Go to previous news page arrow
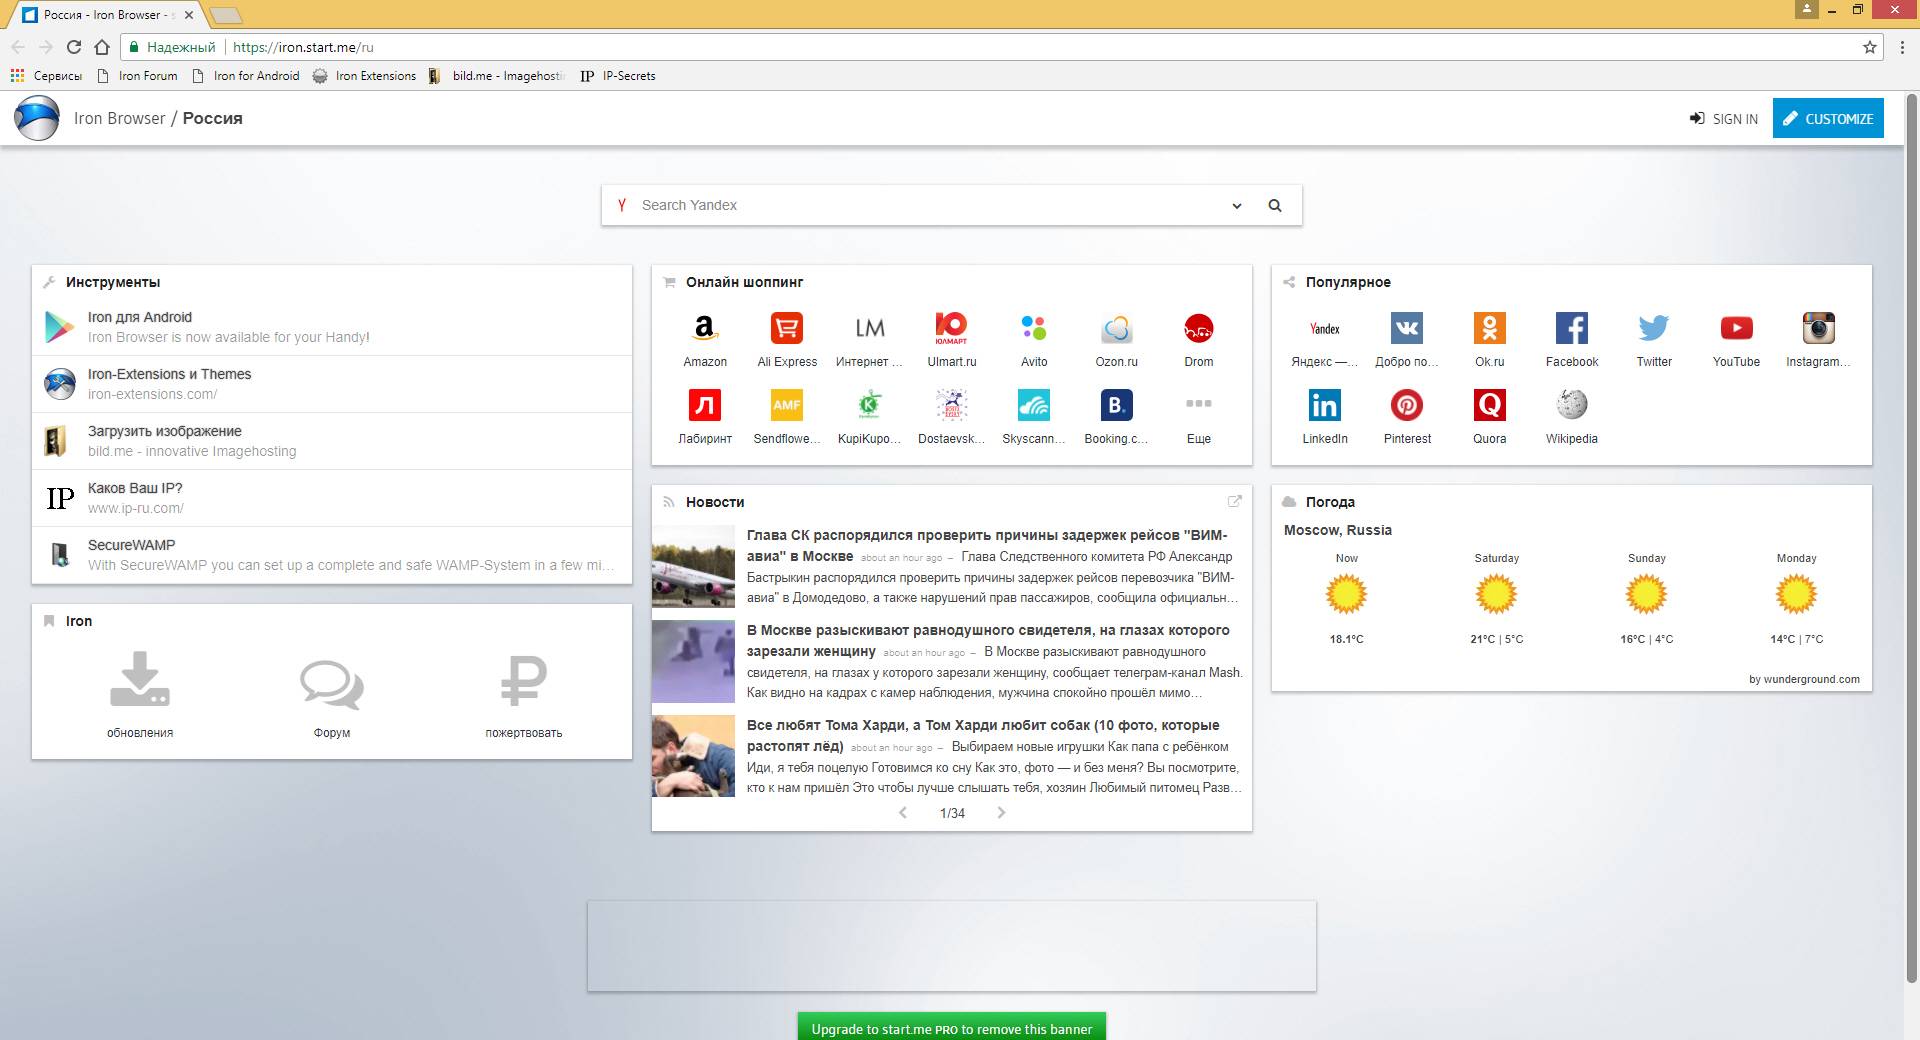1920x1040 pixels. [x=903, y=813]
